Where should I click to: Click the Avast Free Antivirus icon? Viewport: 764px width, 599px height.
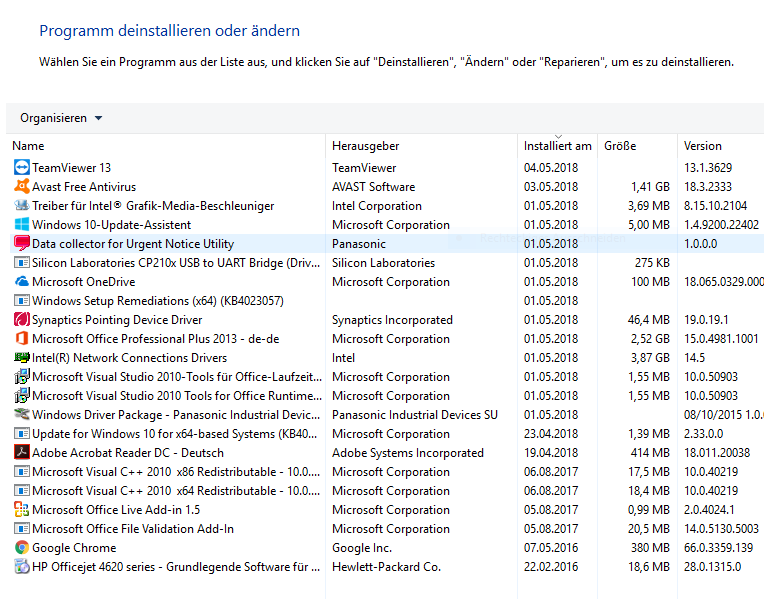(21, 187)
